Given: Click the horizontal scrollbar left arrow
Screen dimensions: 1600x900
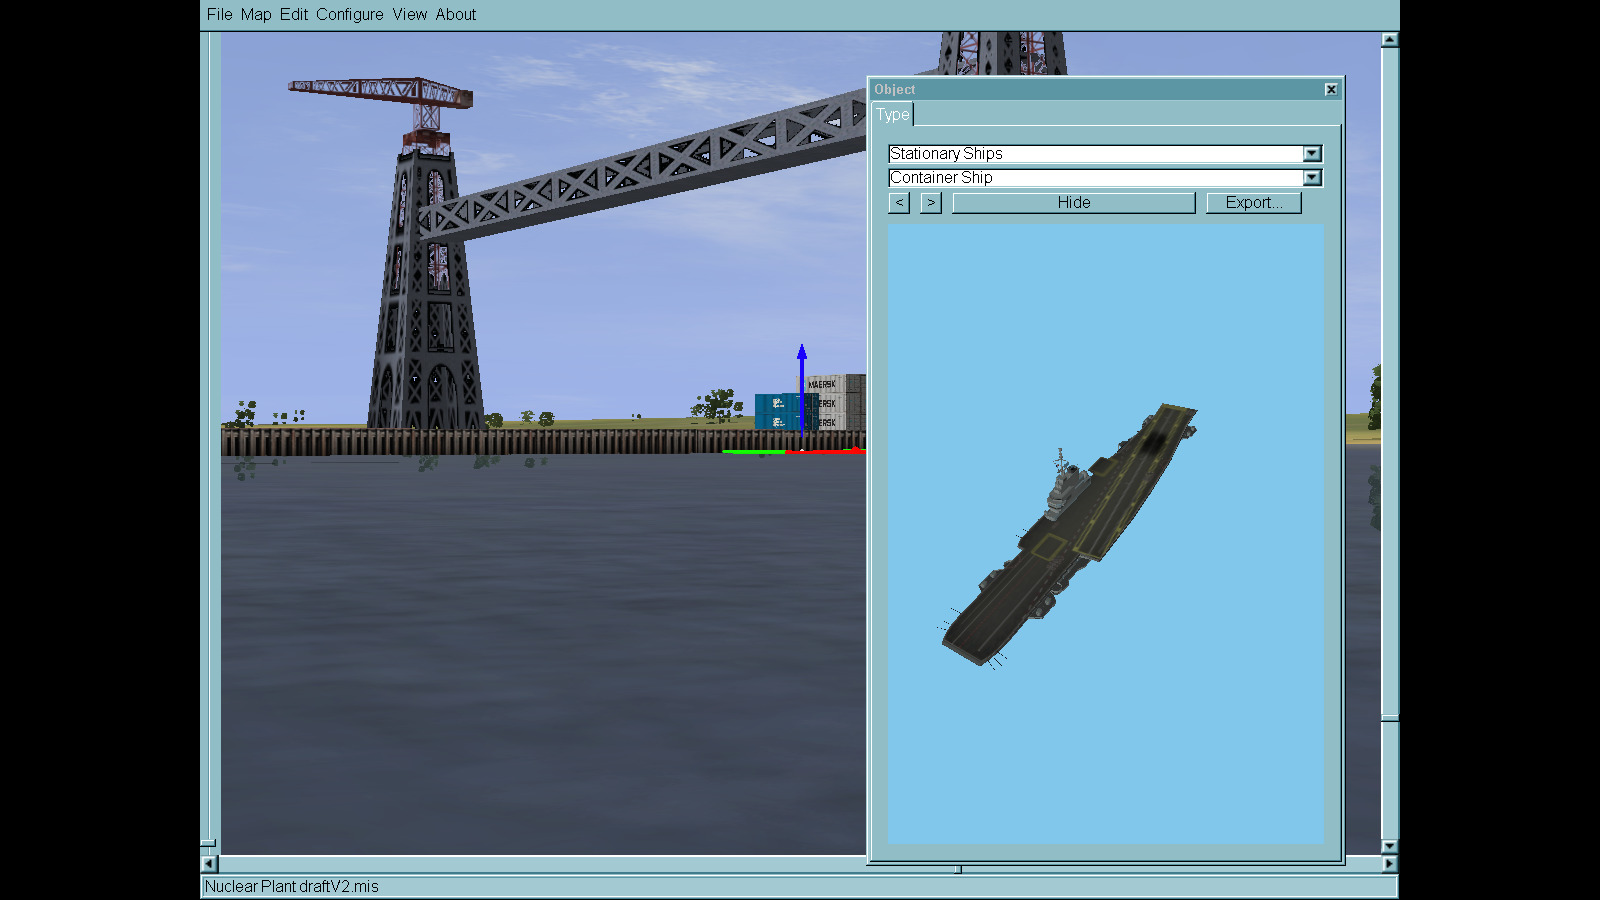Looking at the screenshot, I should [x=209, y=863].
